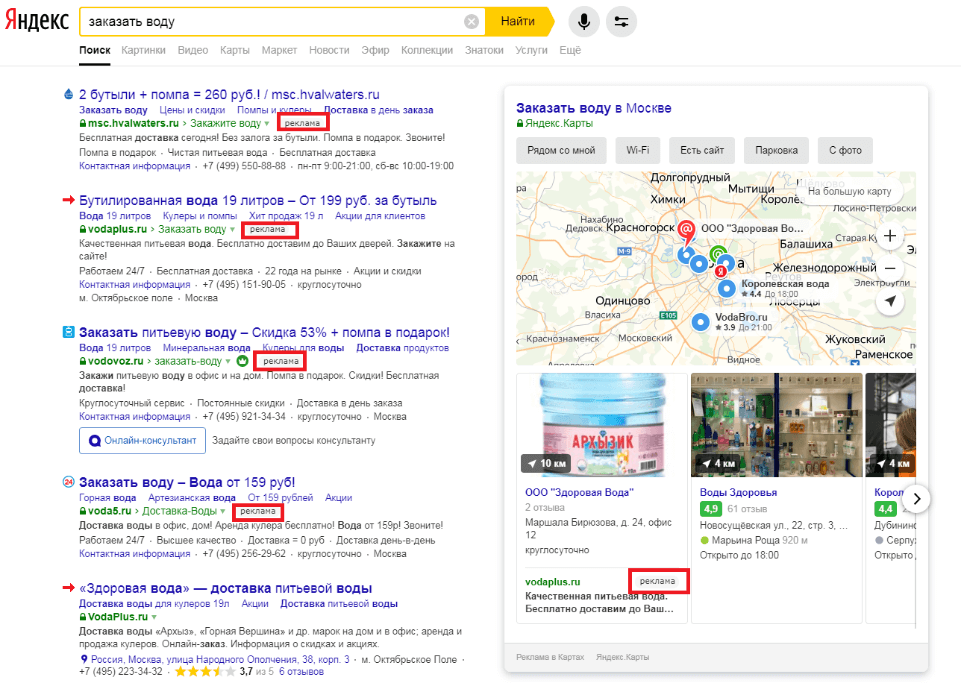961x683 pixels.
Task: Clear the search query with the X icon
Action: pyautogui.click(x=471, y=22)
